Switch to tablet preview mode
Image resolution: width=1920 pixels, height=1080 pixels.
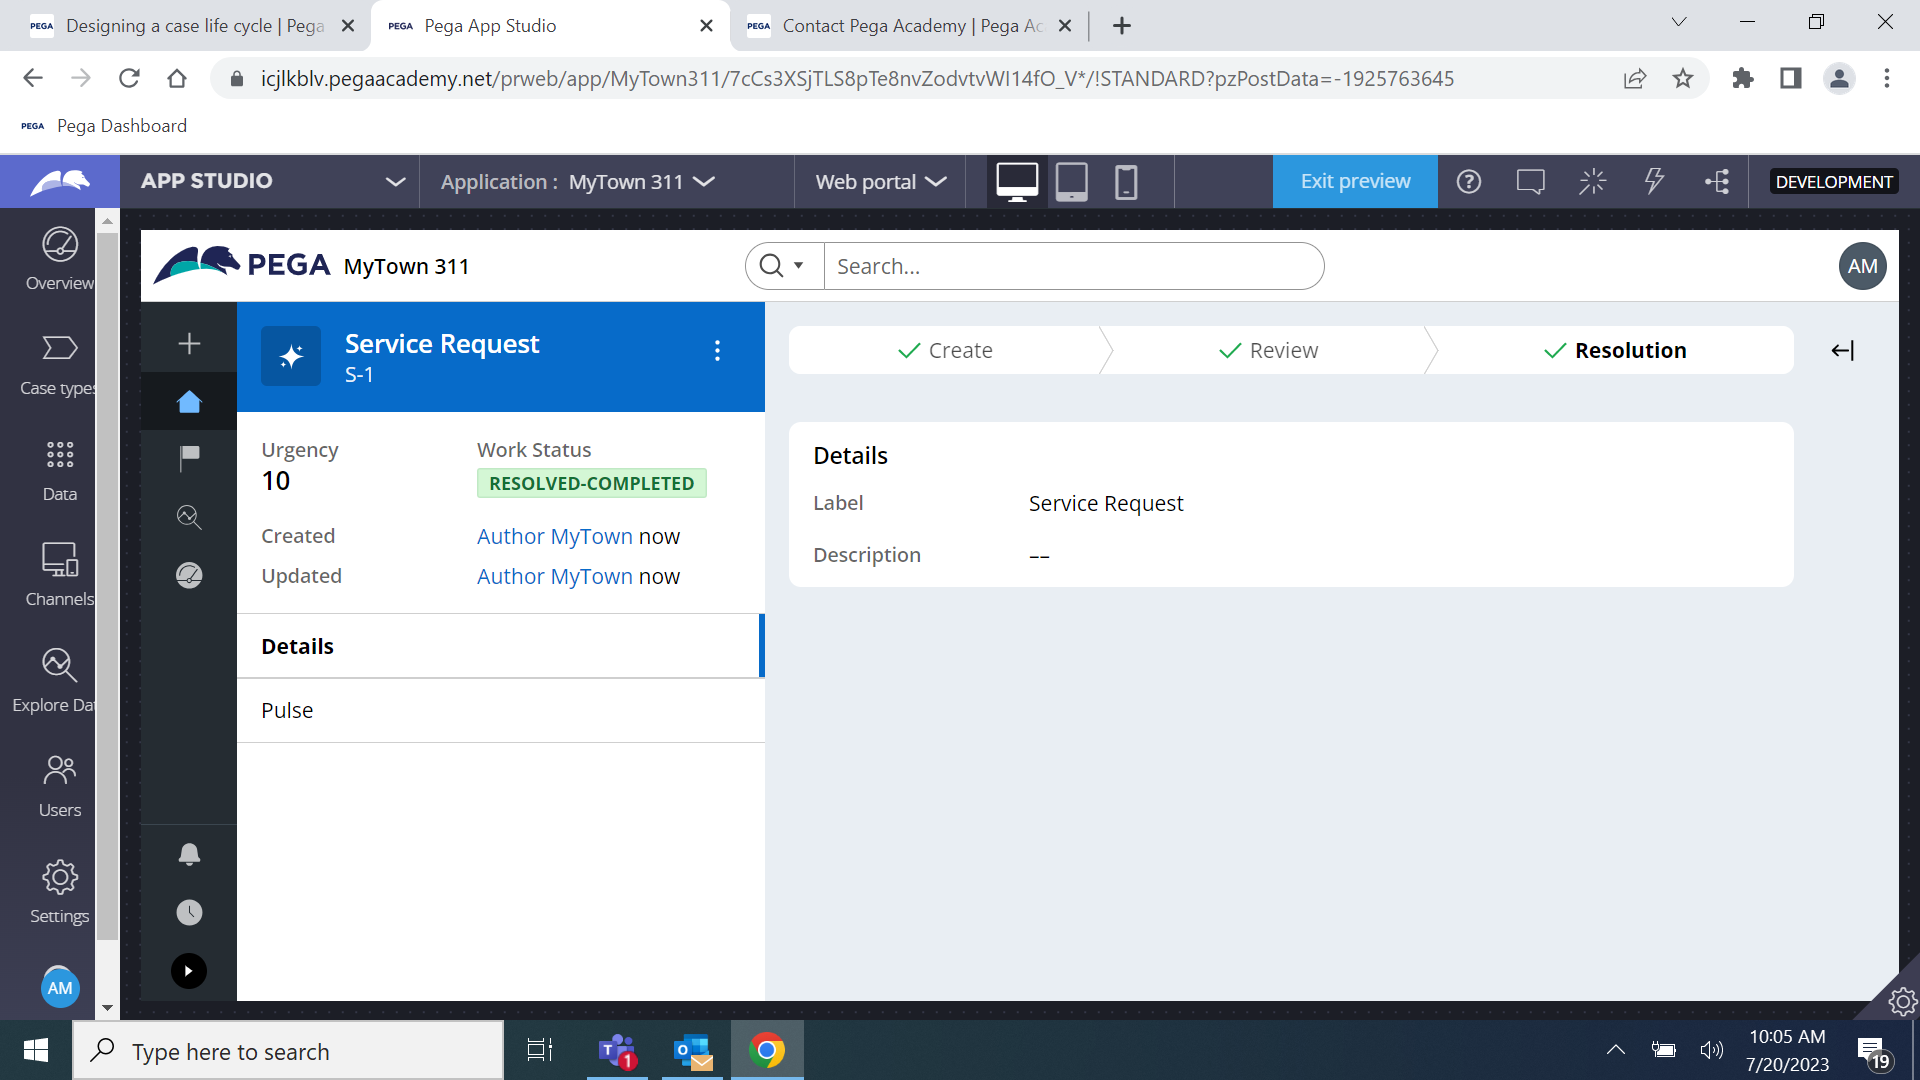coord(1071,182)
